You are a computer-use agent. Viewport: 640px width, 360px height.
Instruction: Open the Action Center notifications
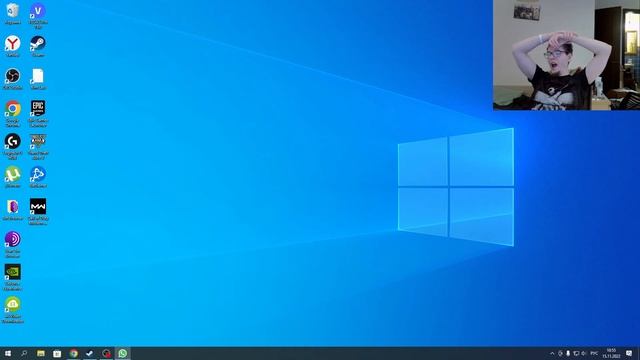tap(629, 353)
